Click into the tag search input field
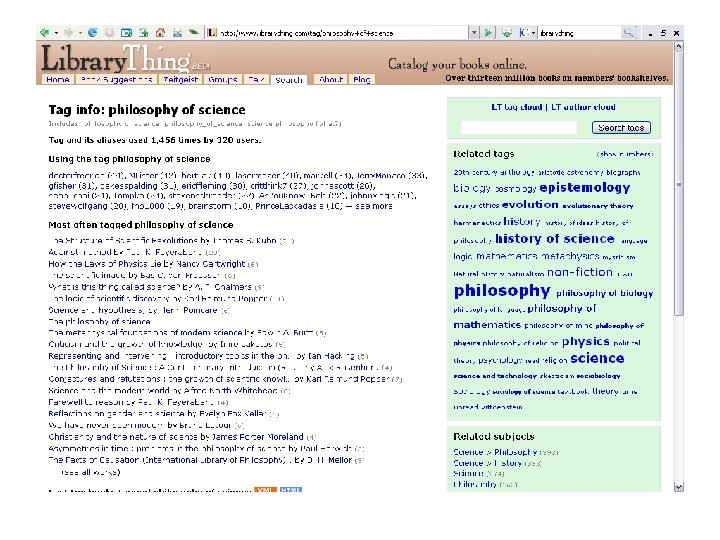Screen dimensions: 720x540 coord(519,128)
